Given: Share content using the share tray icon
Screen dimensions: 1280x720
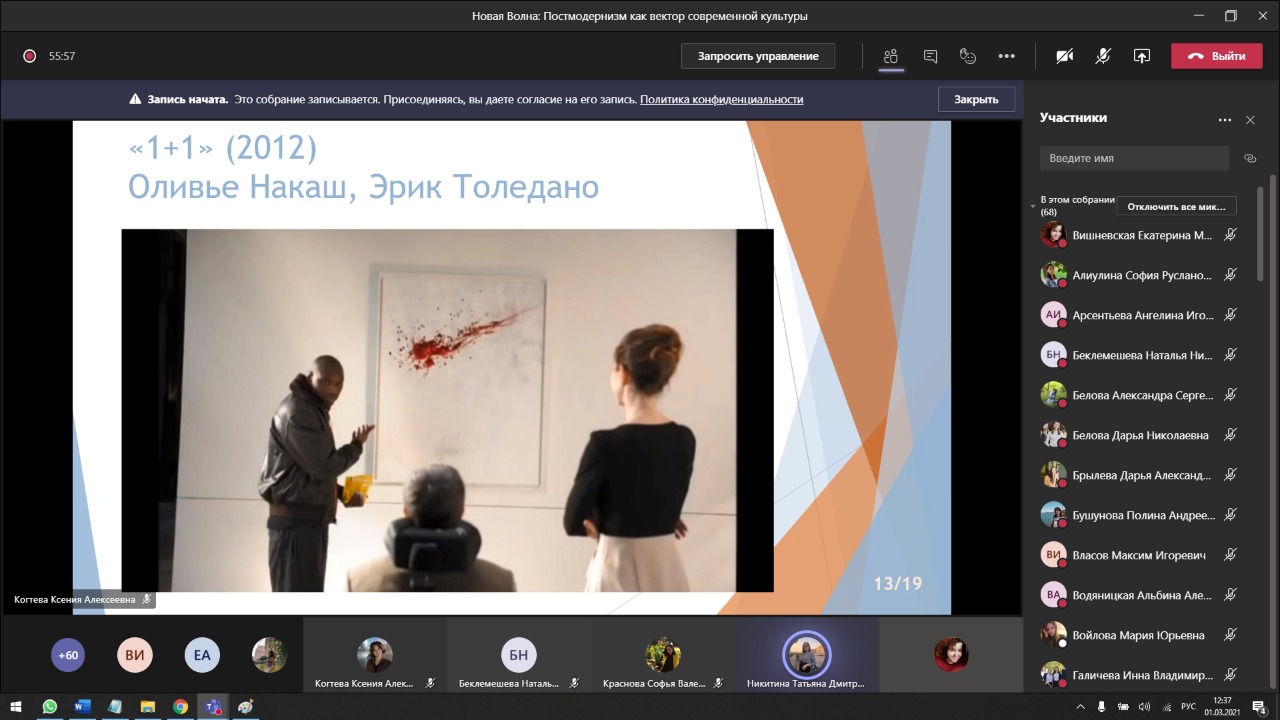Looking at the screenshot, I should (1141, 56).
